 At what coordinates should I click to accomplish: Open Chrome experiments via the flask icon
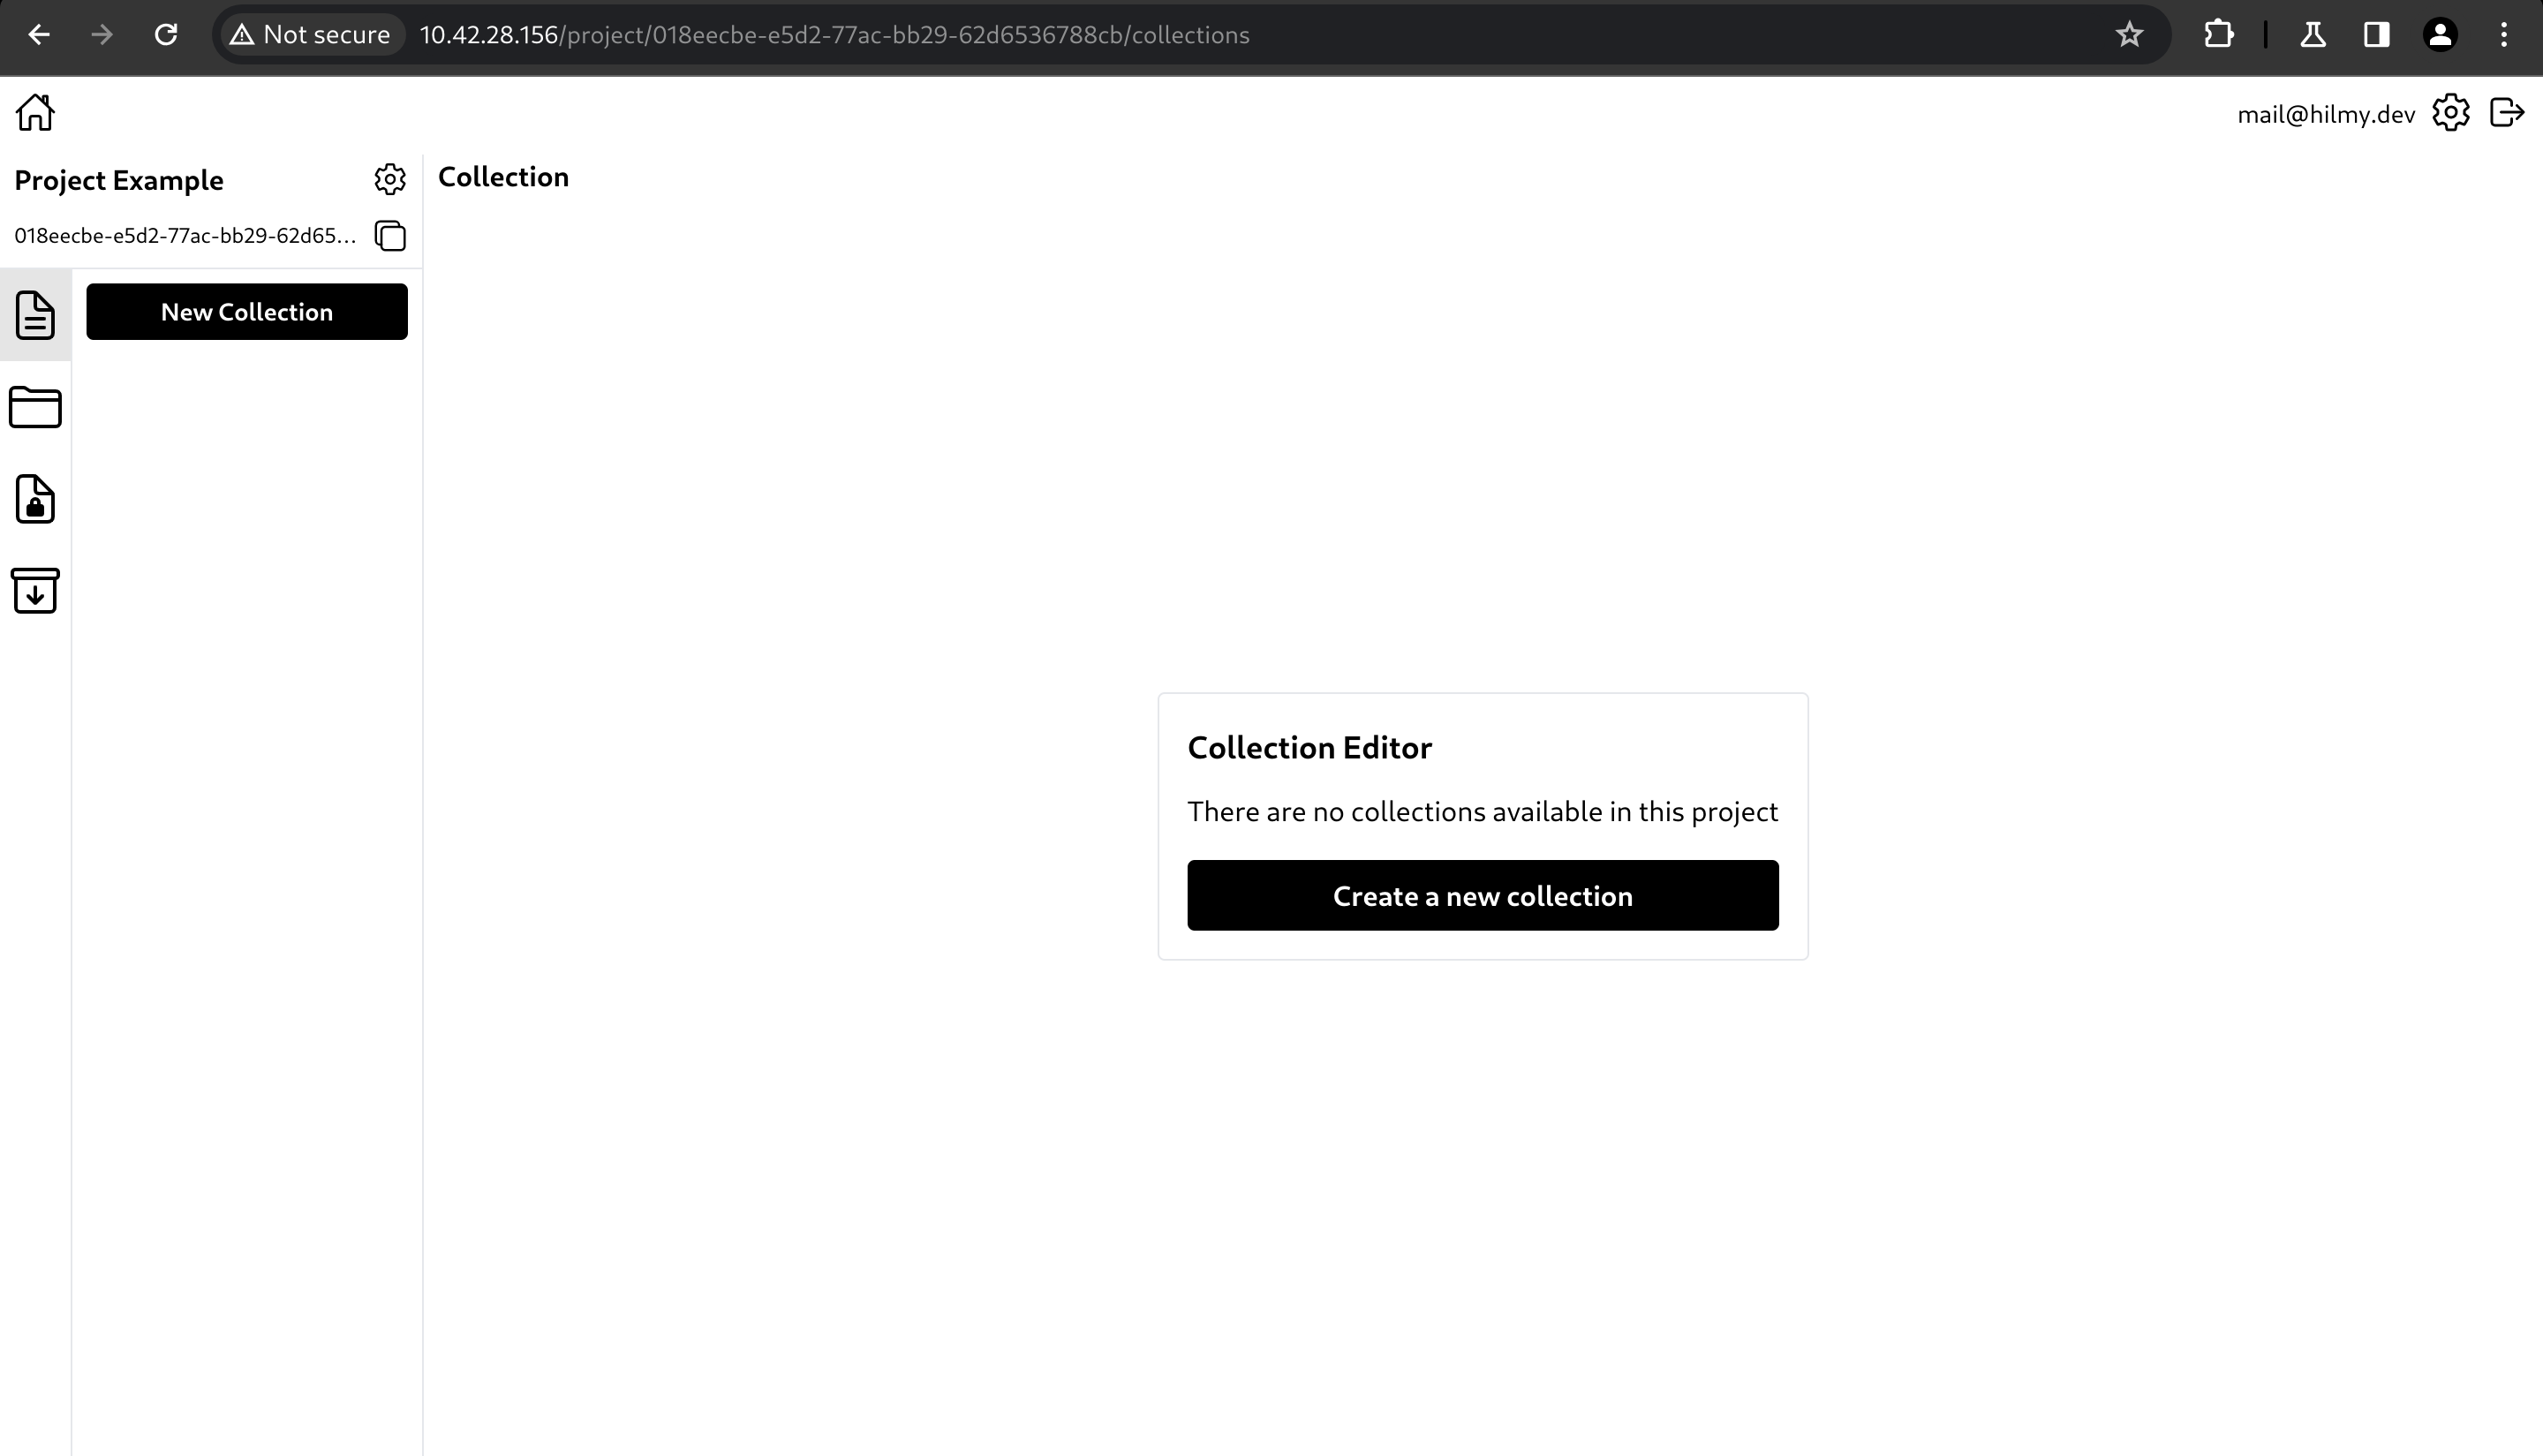(x=2312, y=34)
